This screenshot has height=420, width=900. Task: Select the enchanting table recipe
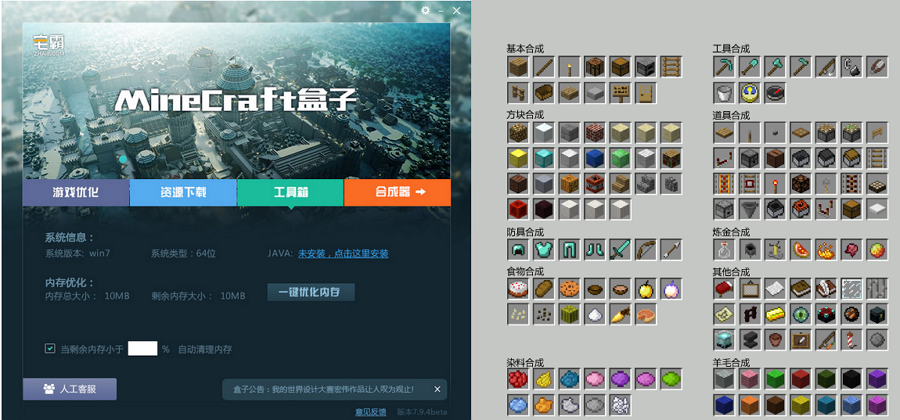pos(825,314)
